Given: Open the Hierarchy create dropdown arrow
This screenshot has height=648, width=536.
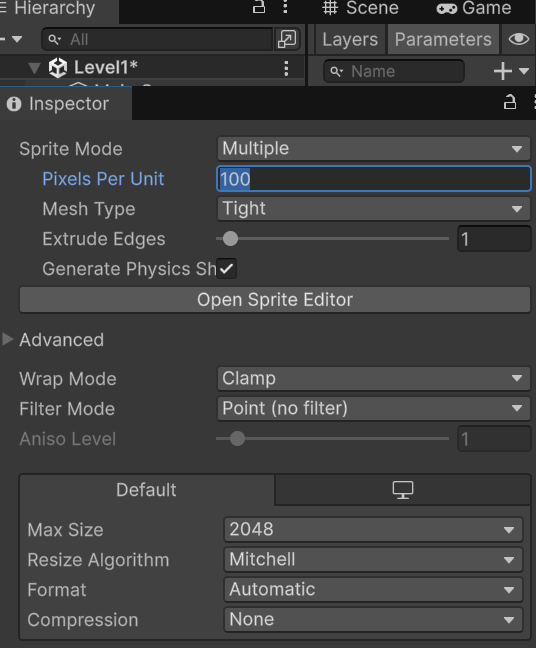Looking at the screenshot, I should (17, 39).
